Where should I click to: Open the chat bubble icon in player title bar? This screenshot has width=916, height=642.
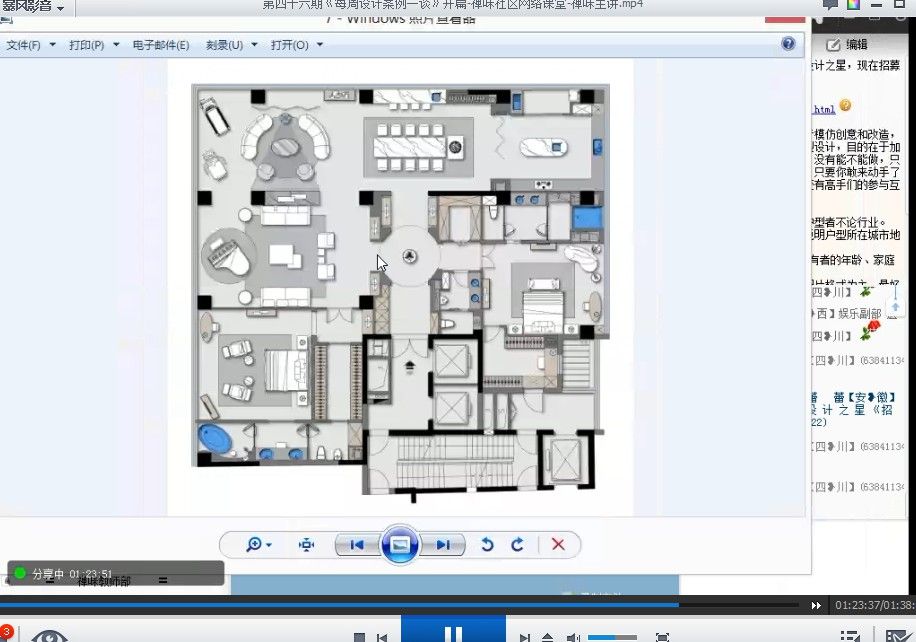point(830,5)
